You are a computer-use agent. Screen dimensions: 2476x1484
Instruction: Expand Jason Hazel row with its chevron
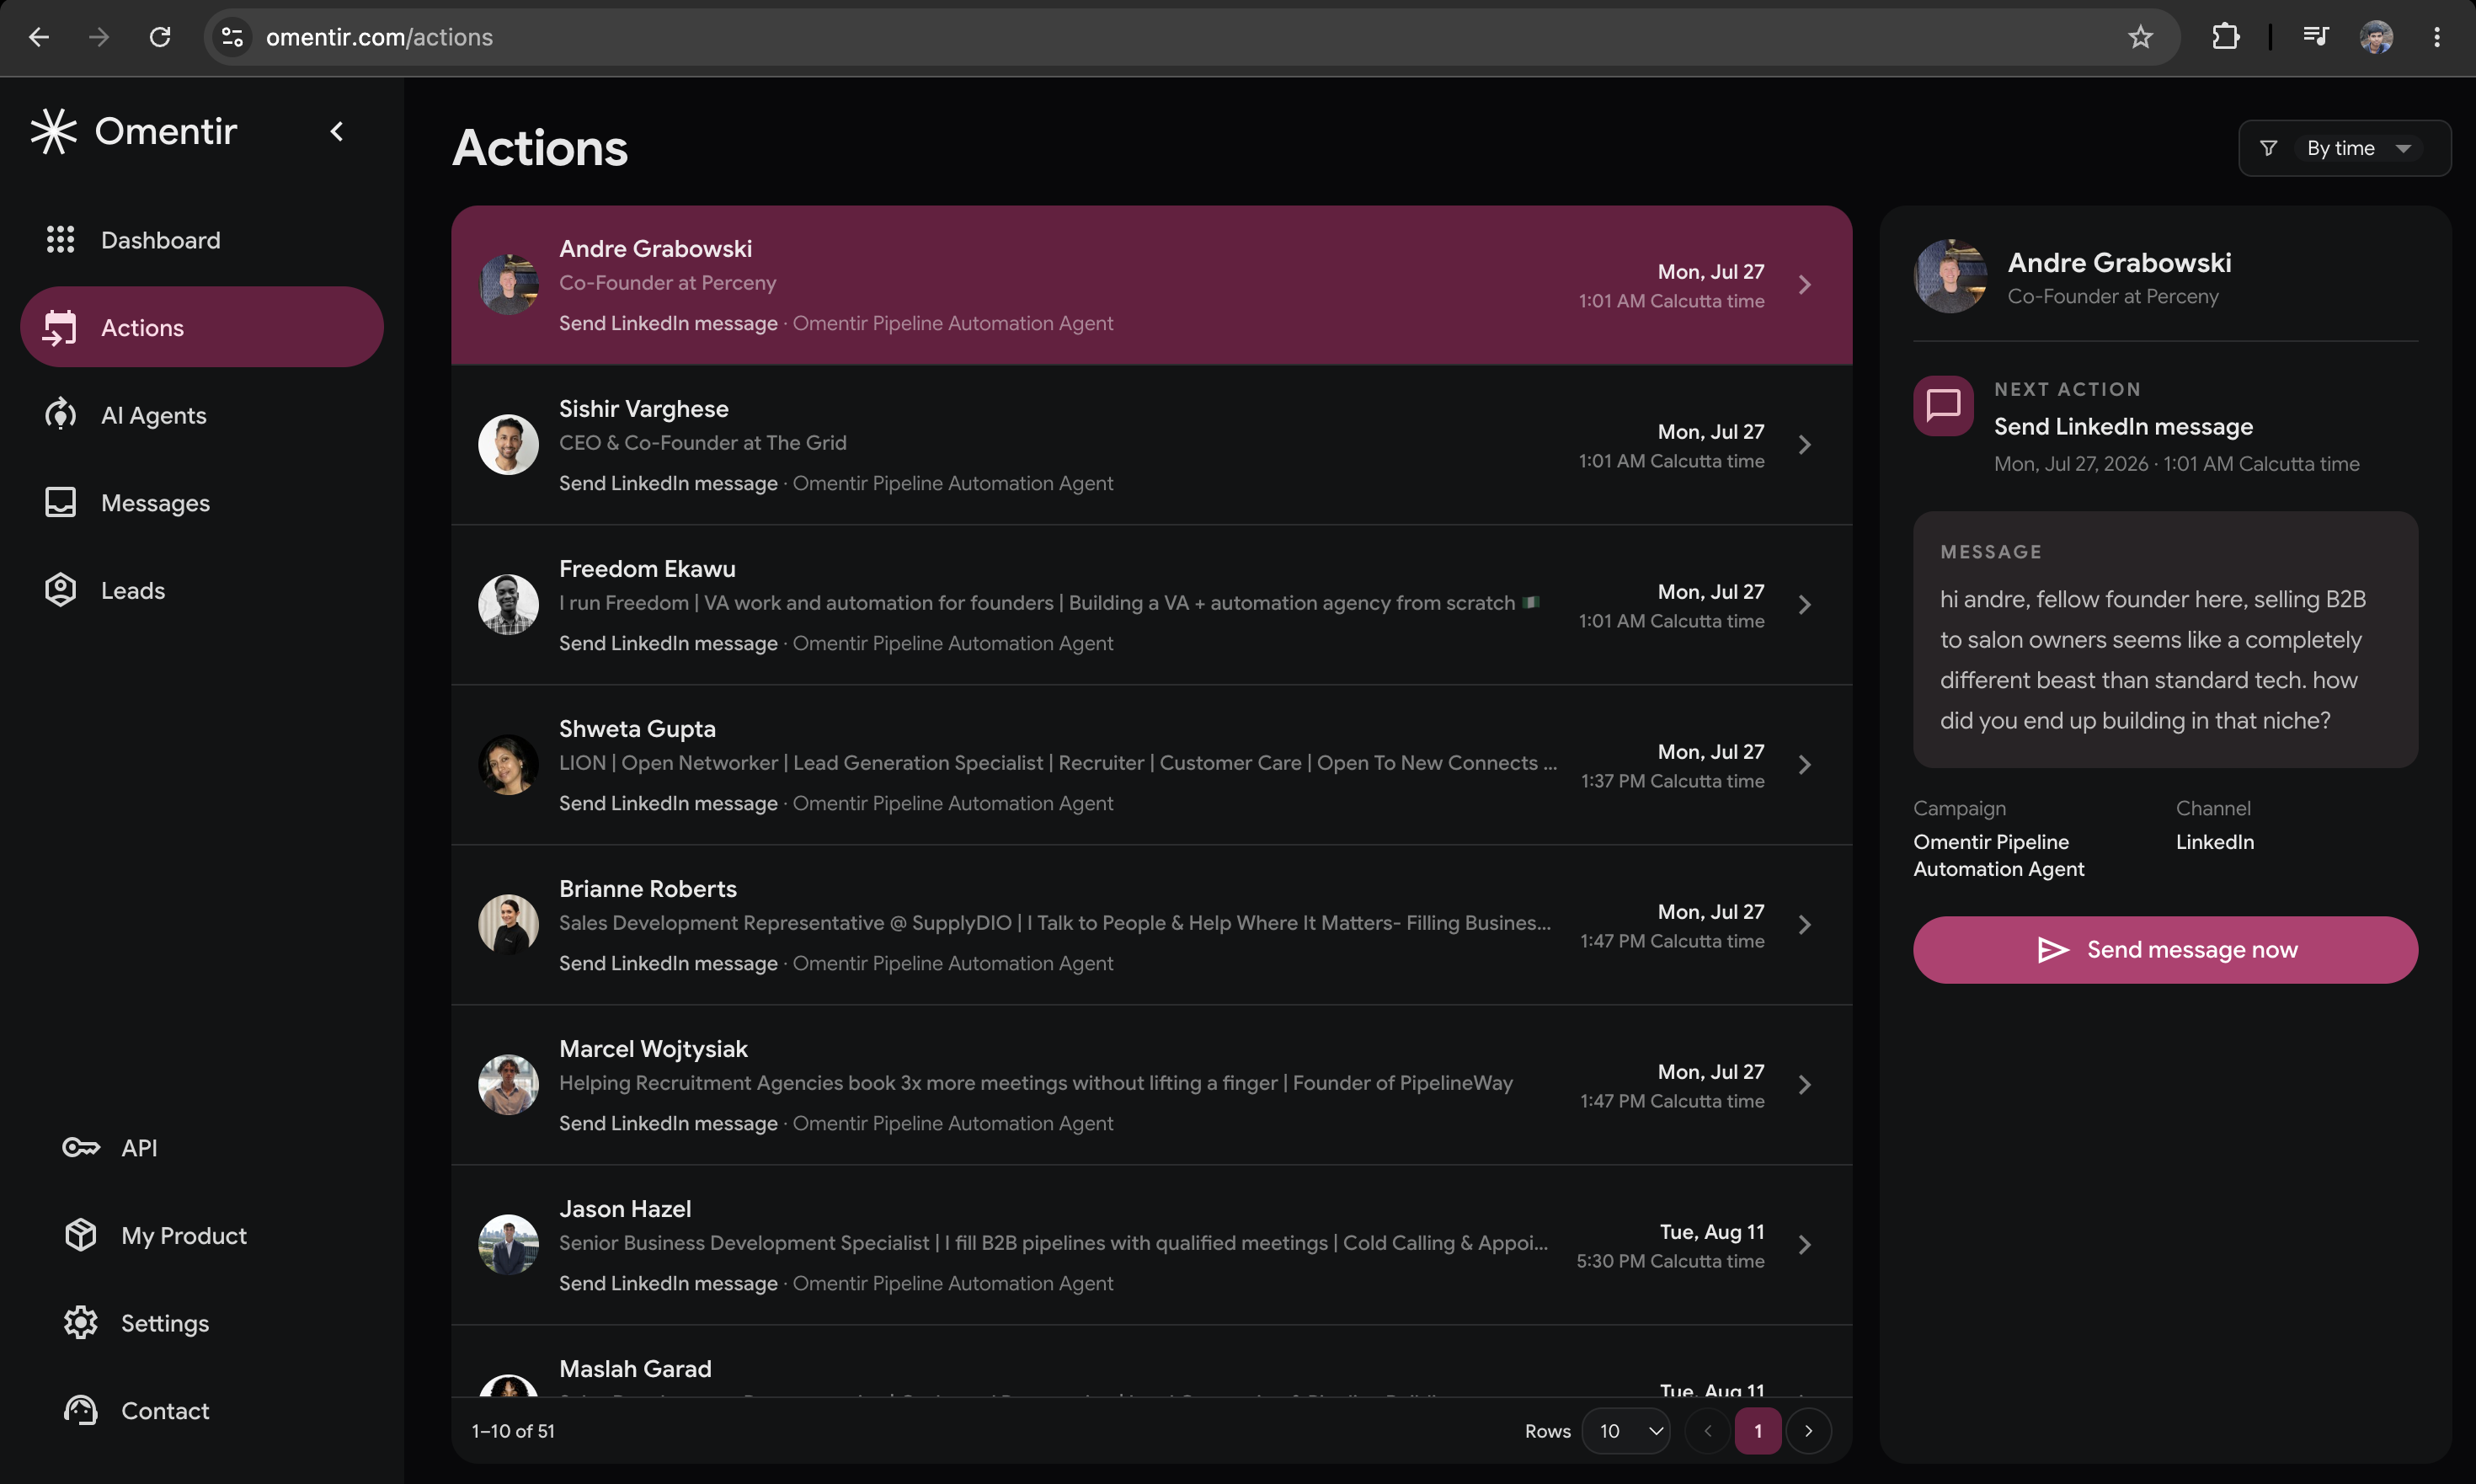coord(1805,1245)
